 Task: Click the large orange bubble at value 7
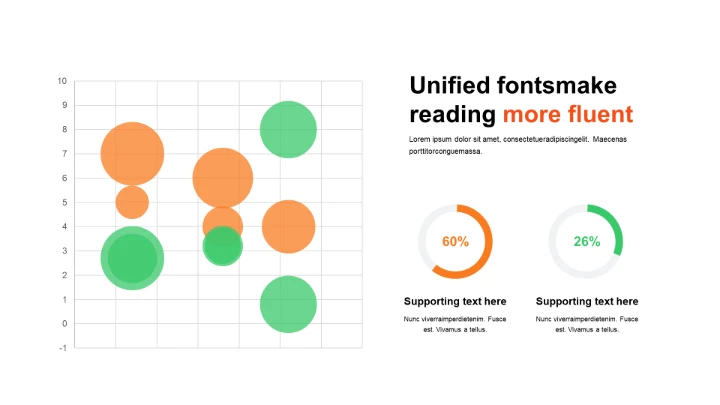point(132,154)
